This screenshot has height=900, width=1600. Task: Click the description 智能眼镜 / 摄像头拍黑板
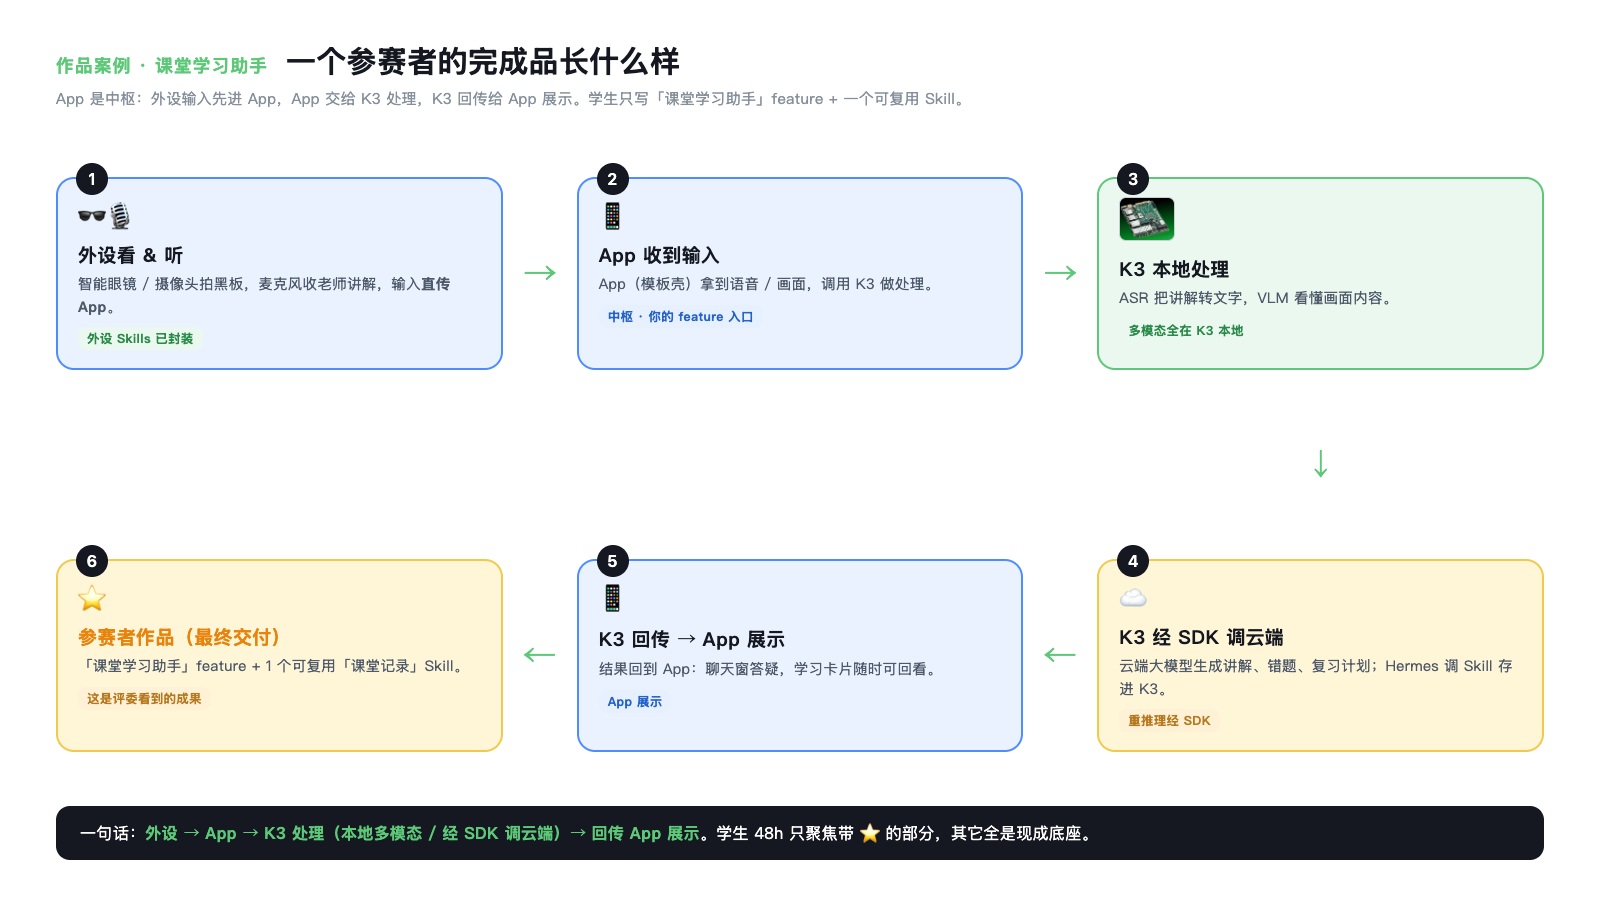click(x=264, y=296)
